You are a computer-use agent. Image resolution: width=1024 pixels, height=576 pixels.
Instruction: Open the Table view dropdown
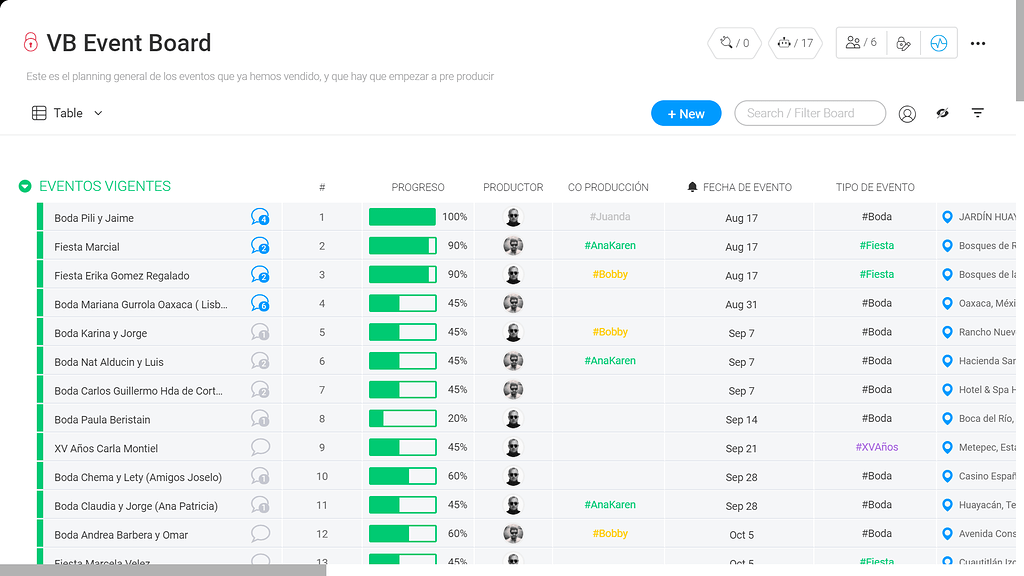click(x=67, y=113)
